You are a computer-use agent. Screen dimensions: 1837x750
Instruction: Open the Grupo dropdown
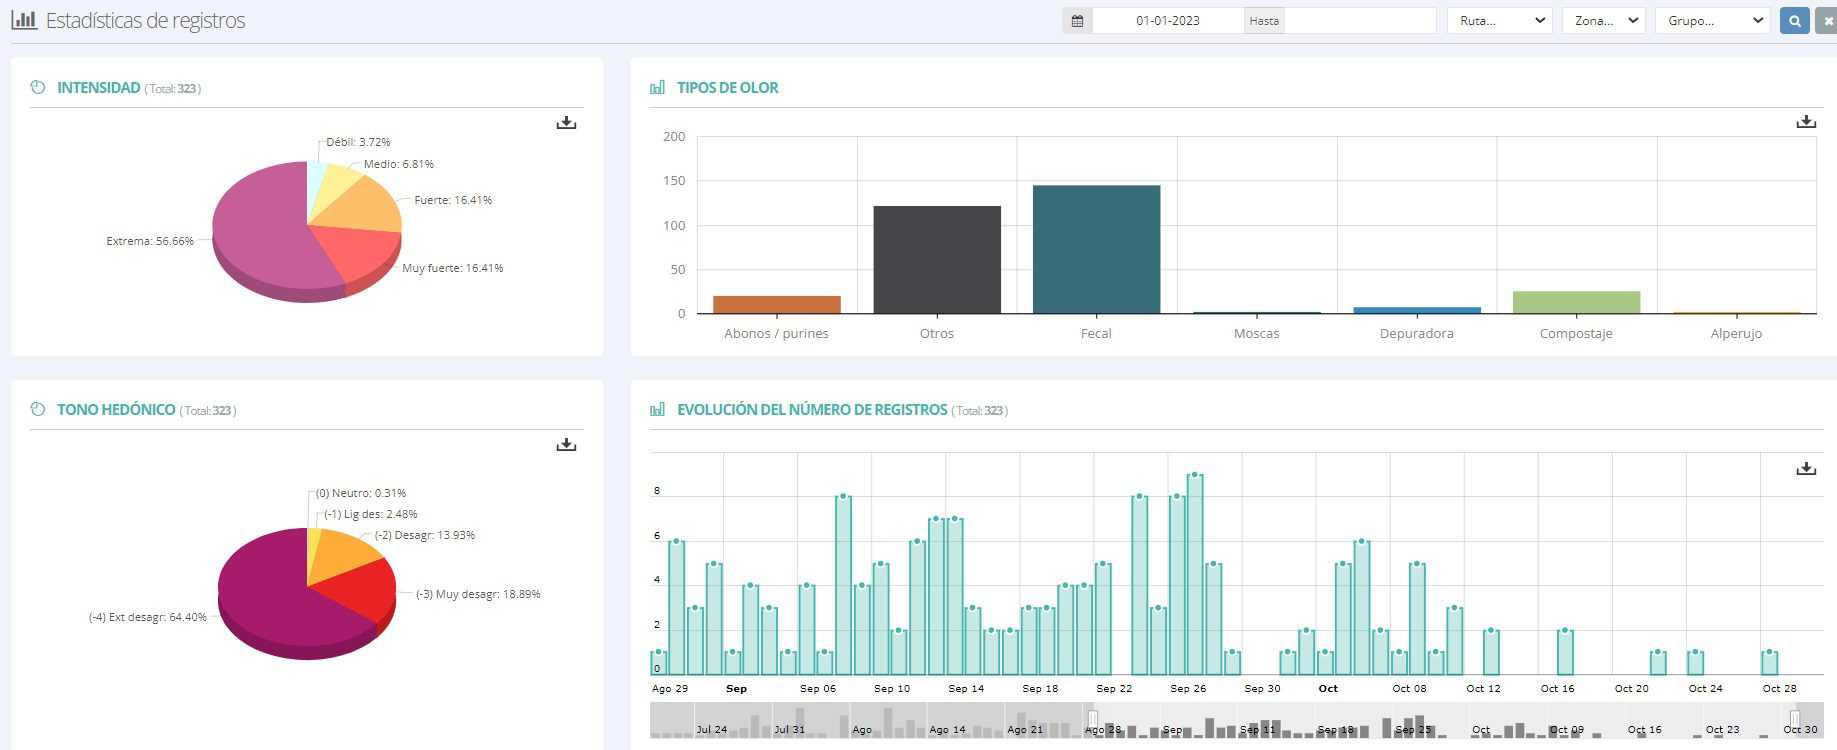pos(1714,20)
